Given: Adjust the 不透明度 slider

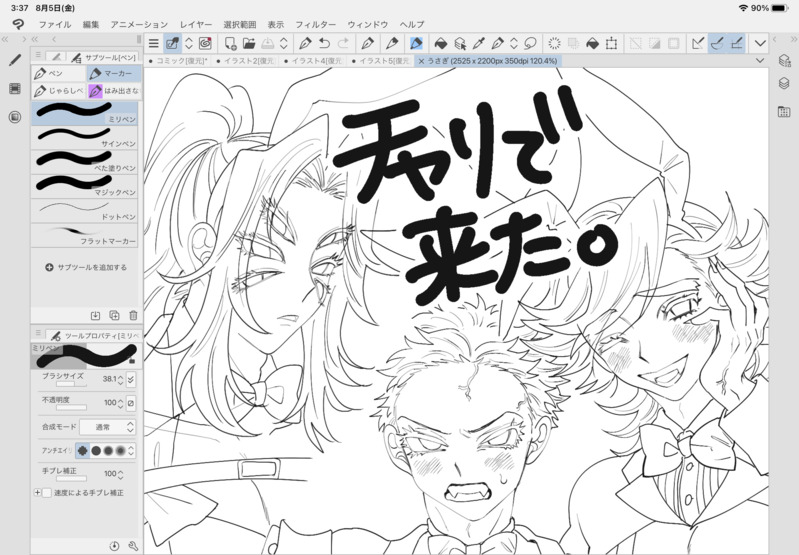Looking at the screenshot, I should 71,408.
